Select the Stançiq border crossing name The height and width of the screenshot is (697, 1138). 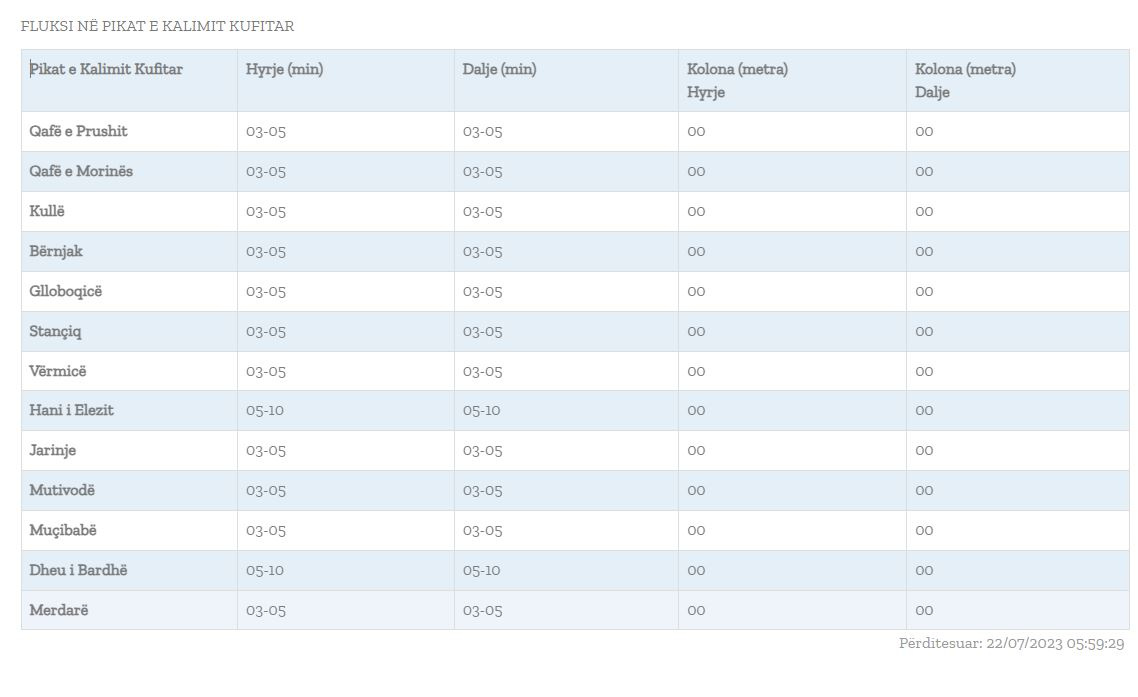[x=55, y=331]
